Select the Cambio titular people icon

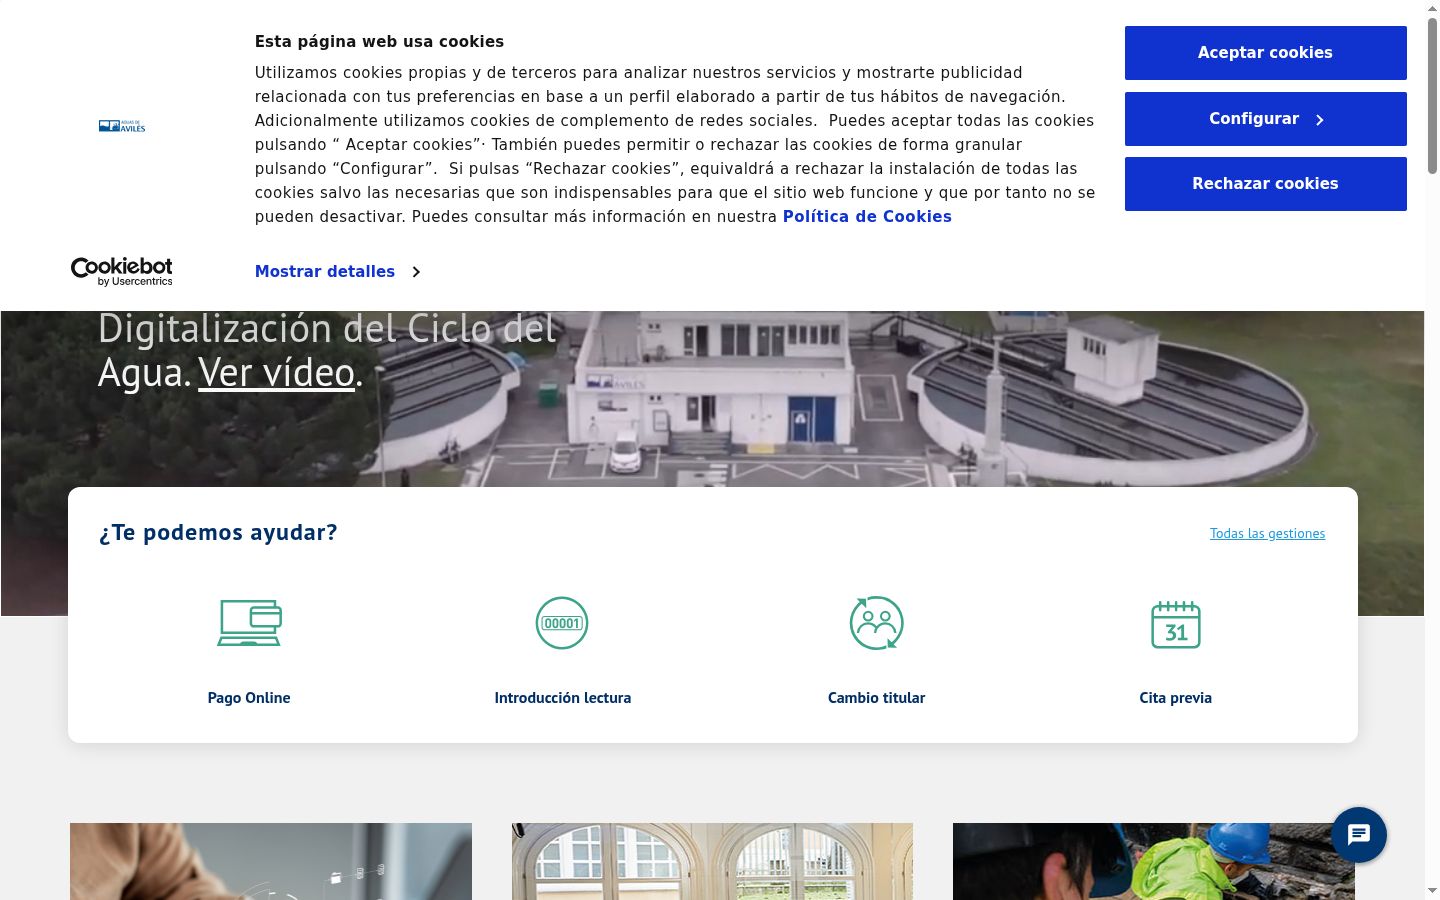click(x=877, y=623)
